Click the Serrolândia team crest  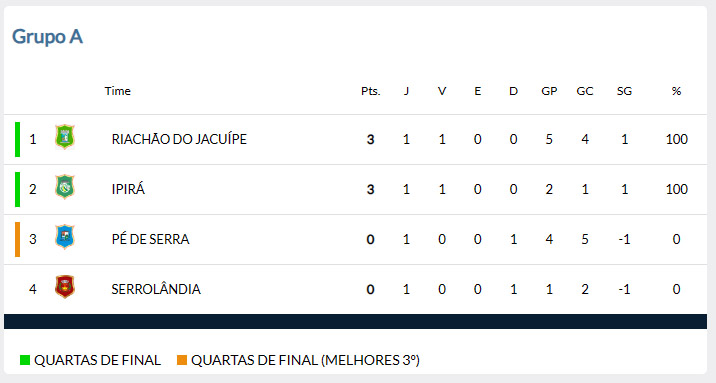(x=64, y=287)
